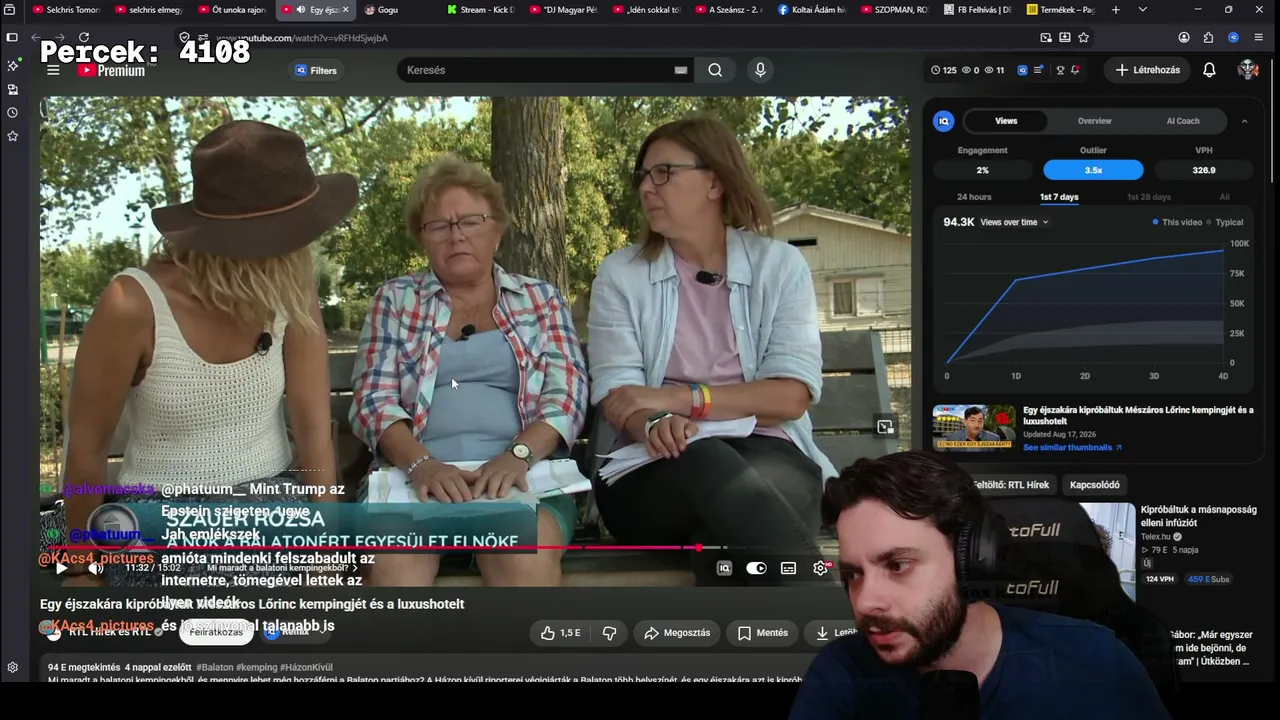Bookmark the page with the star icon

coord(1083,38)
